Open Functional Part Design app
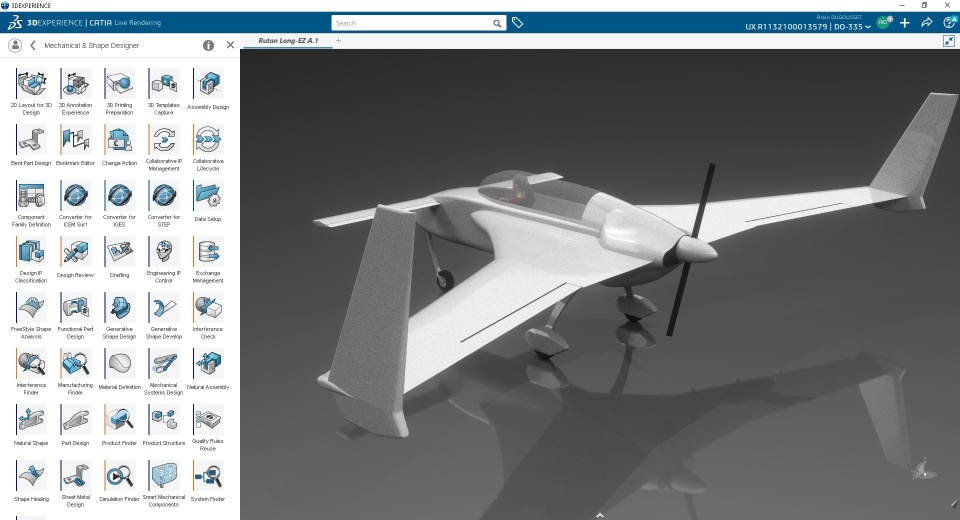The height and width of the screenshot is (520, 960). pos(75,308)
